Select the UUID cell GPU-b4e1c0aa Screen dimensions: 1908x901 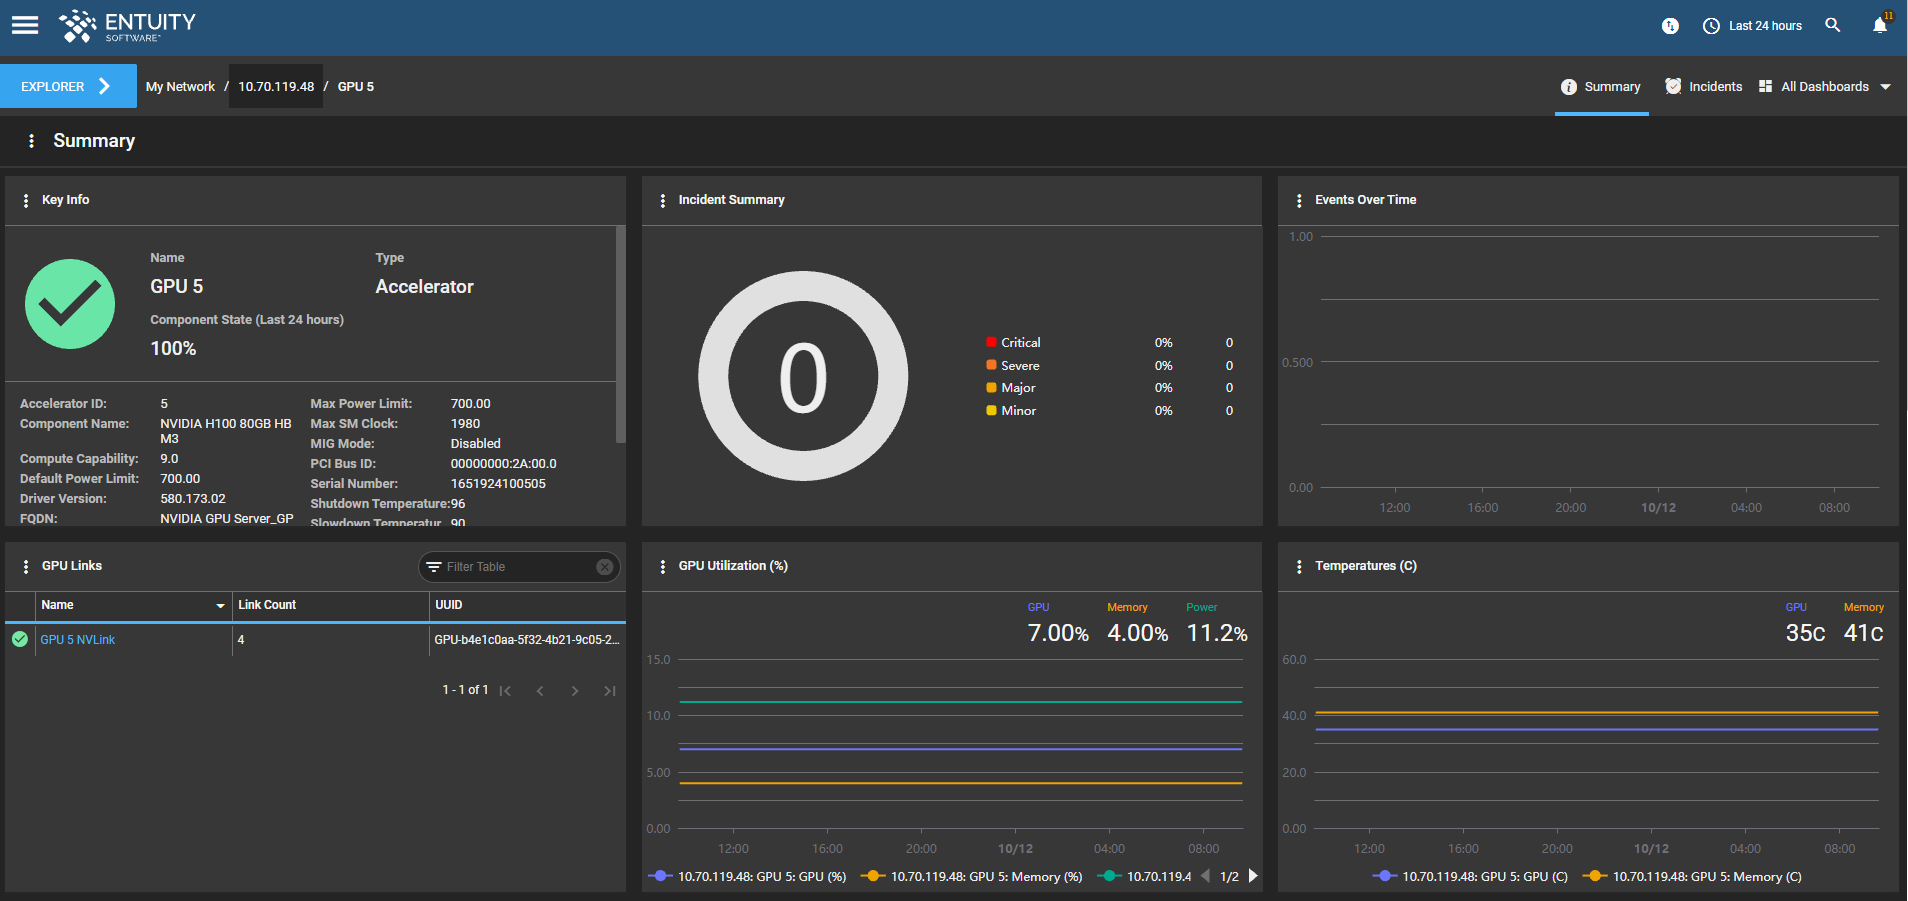pos(527,640)
